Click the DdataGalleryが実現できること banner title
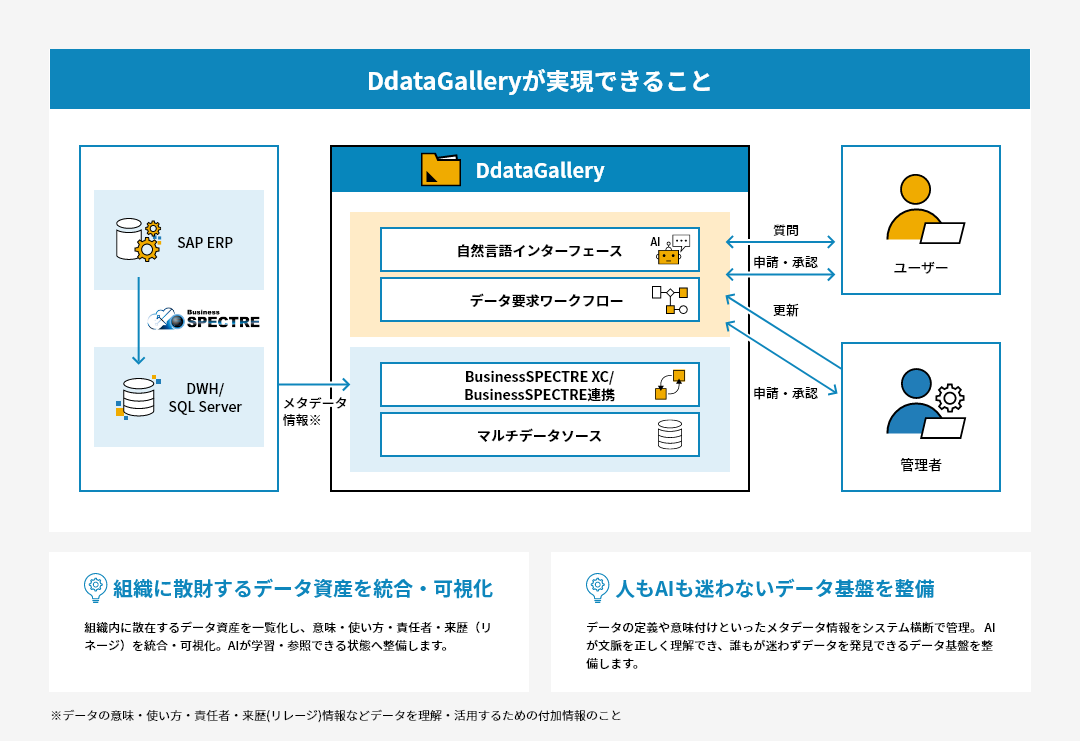1080x741 pixels. [x=539, y=81]
